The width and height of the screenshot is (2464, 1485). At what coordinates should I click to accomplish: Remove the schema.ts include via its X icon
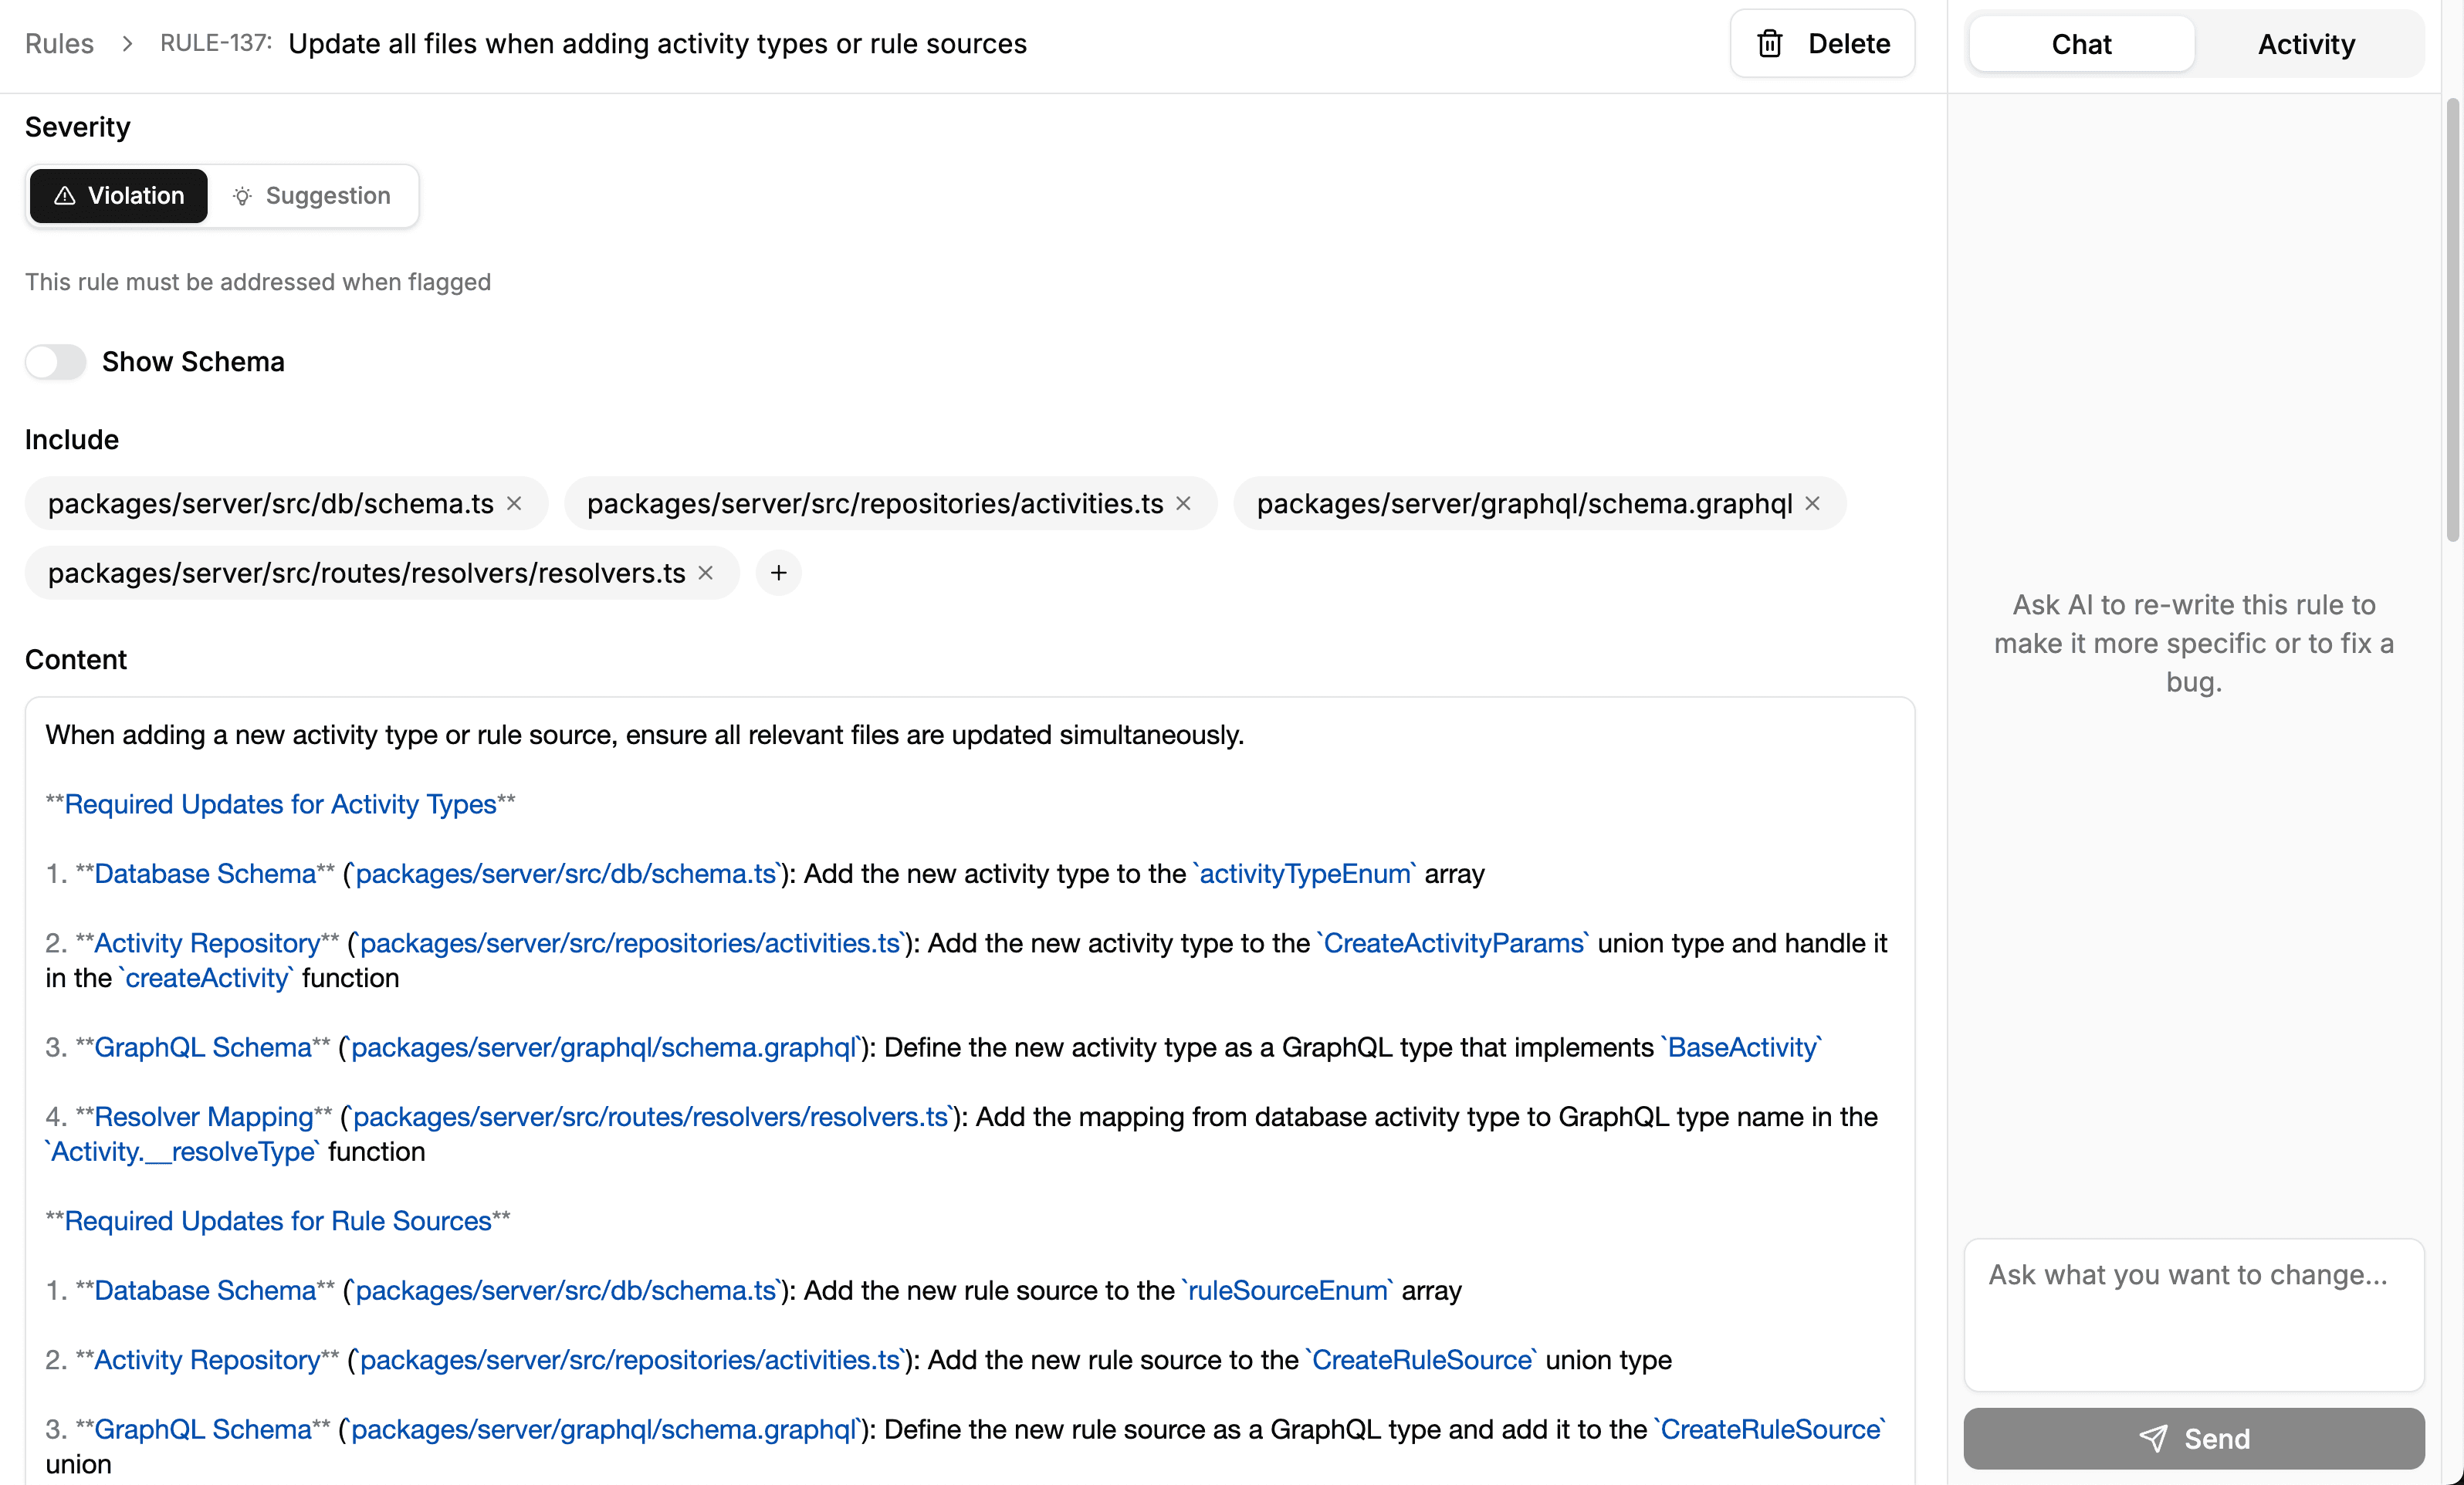tap(514, 504)
